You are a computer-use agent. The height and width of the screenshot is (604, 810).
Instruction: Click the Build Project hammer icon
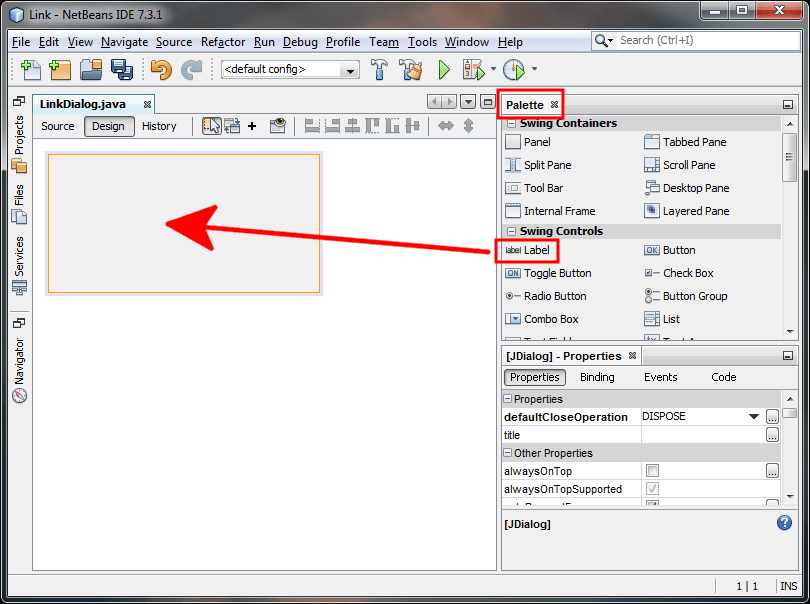(379, 69)
